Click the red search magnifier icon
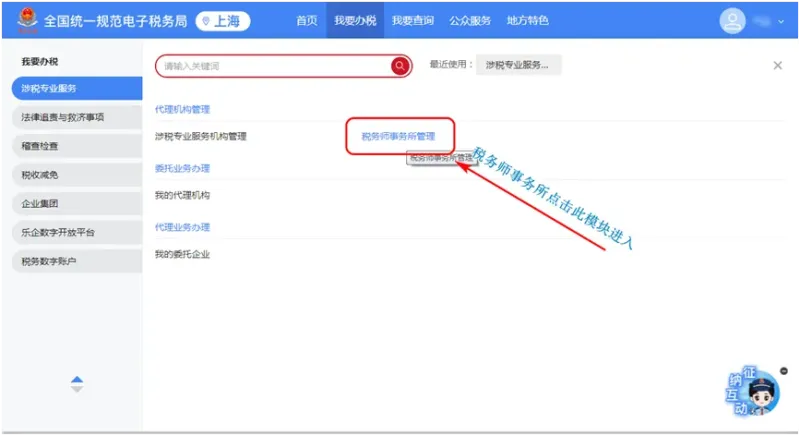 click(x=400, y=66)
